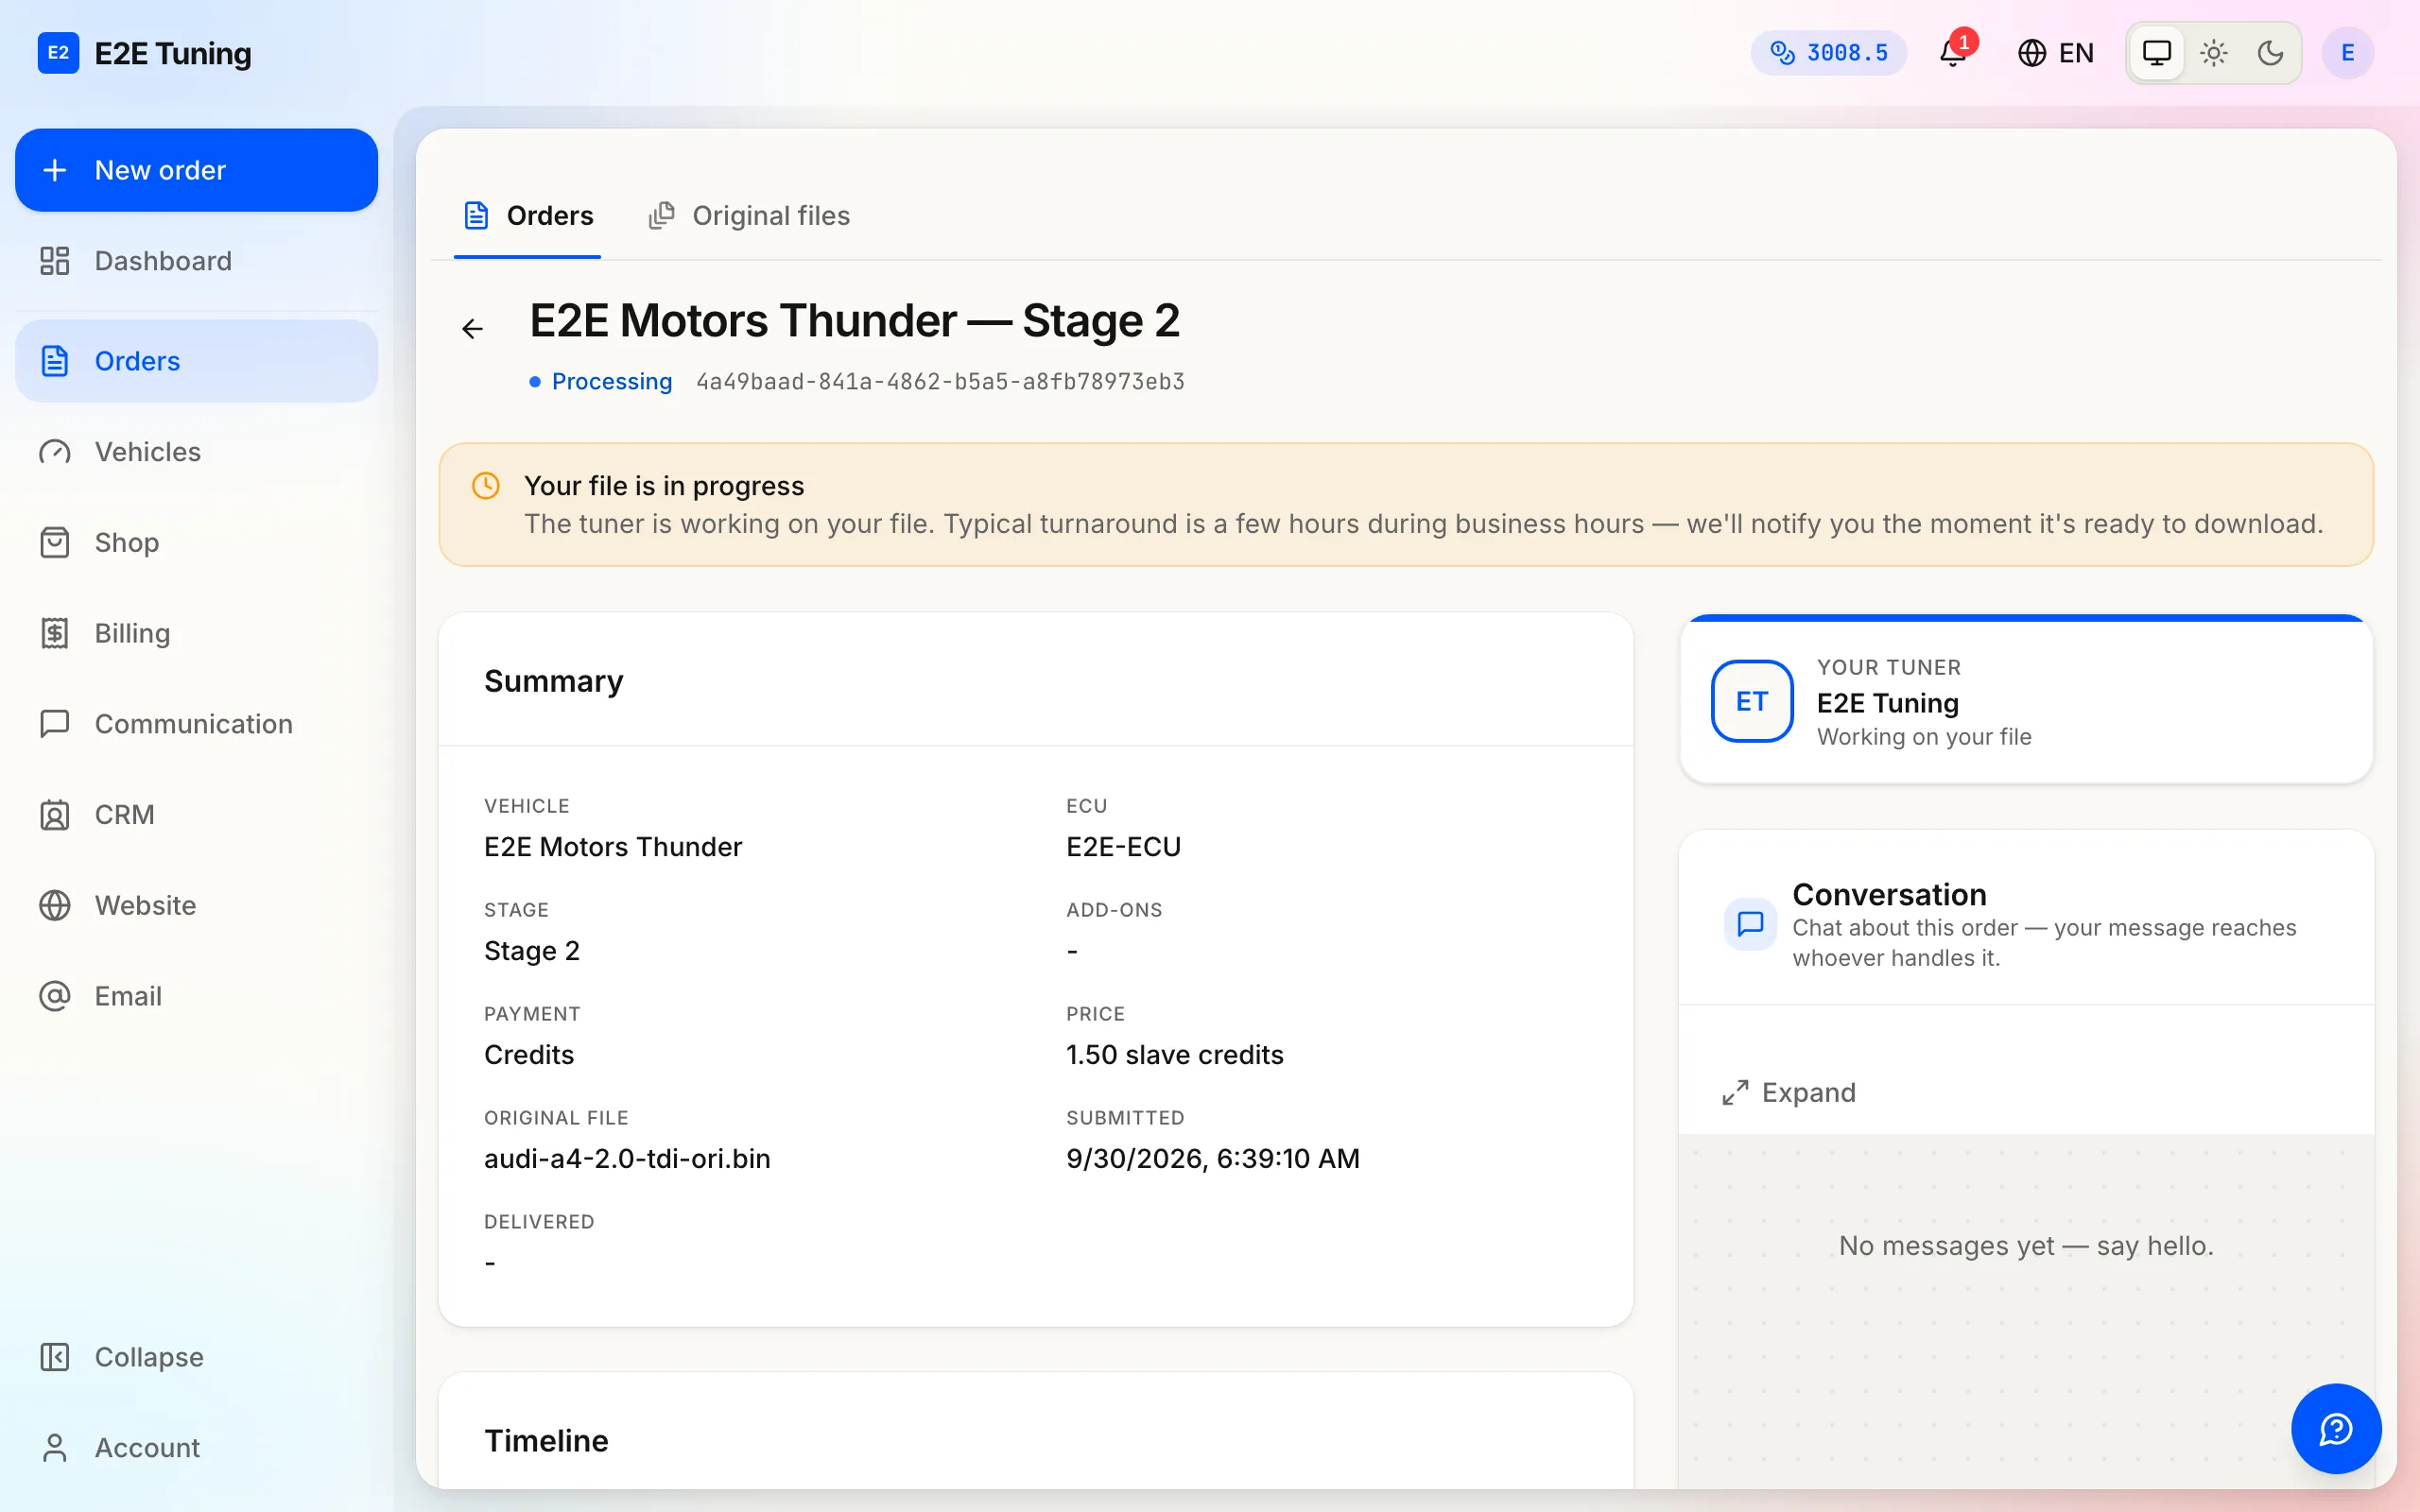The height and width of the screenshot is (1512, 2420).
Task: Click order ID 4a49baad-841a-4862-b5a5-a8fb78973eb3
Action: tap(940, 382)
